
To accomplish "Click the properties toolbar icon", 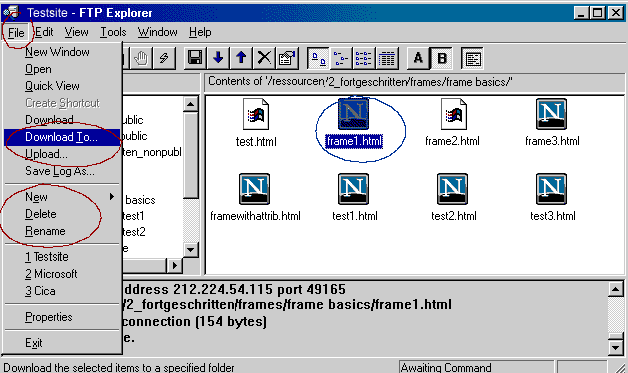I will (287, 58).
